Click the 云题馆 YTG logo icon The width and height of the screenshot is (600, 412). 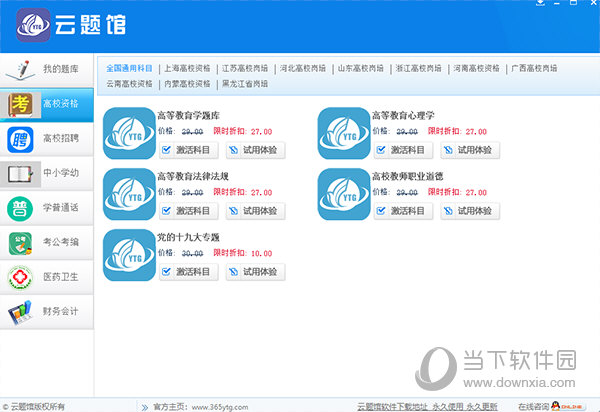click(x=33, y=25)
